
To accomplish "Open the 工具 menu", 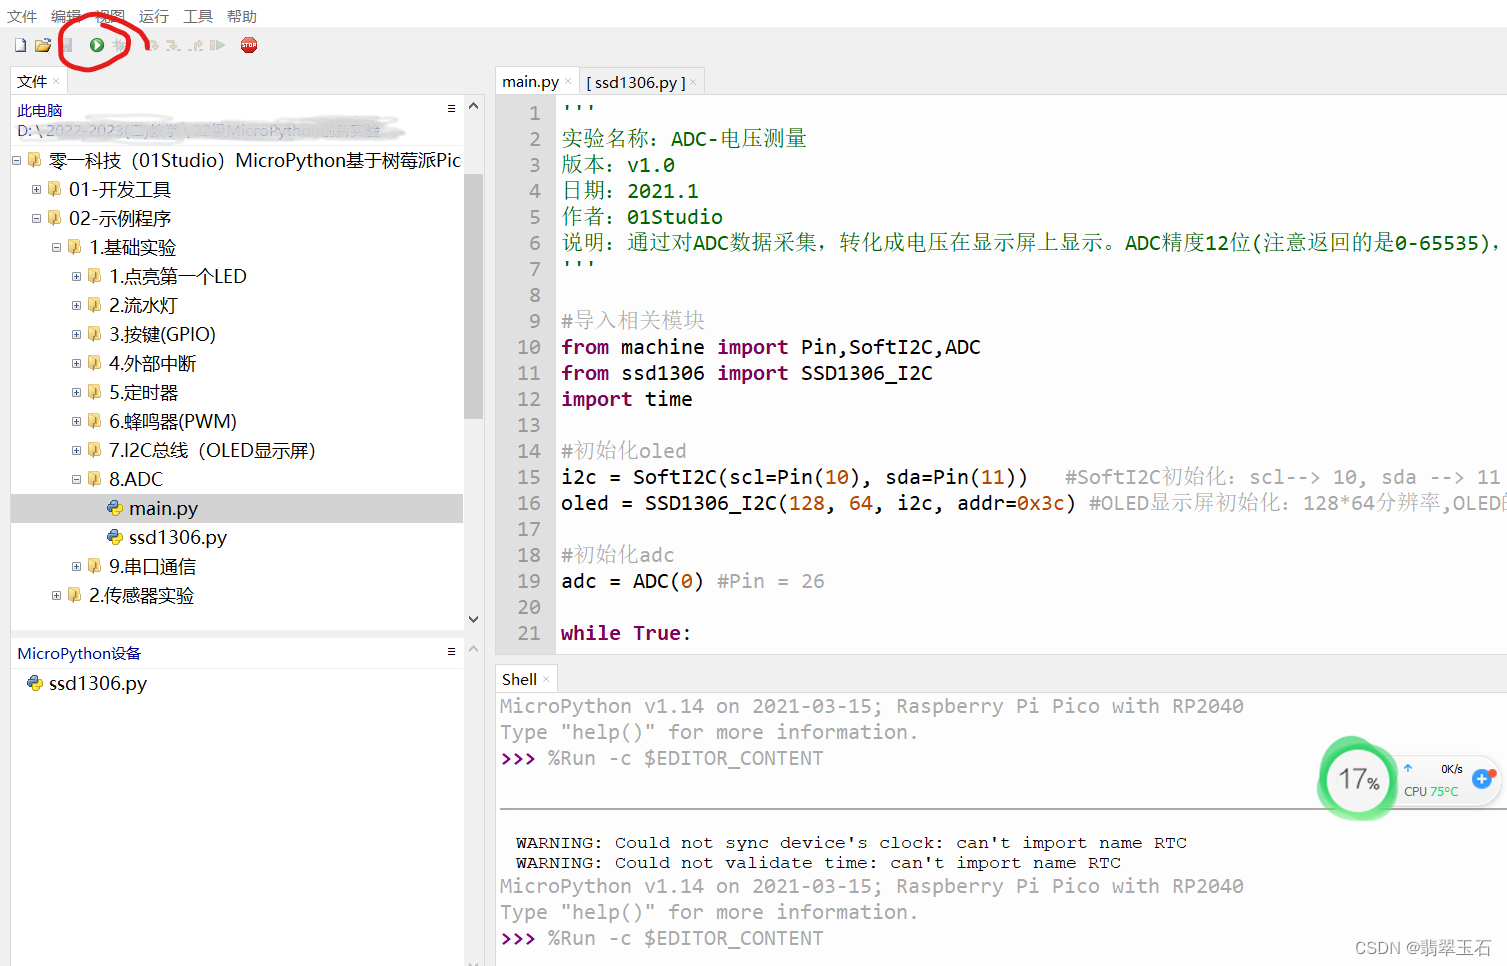I will tap(197, 15).
